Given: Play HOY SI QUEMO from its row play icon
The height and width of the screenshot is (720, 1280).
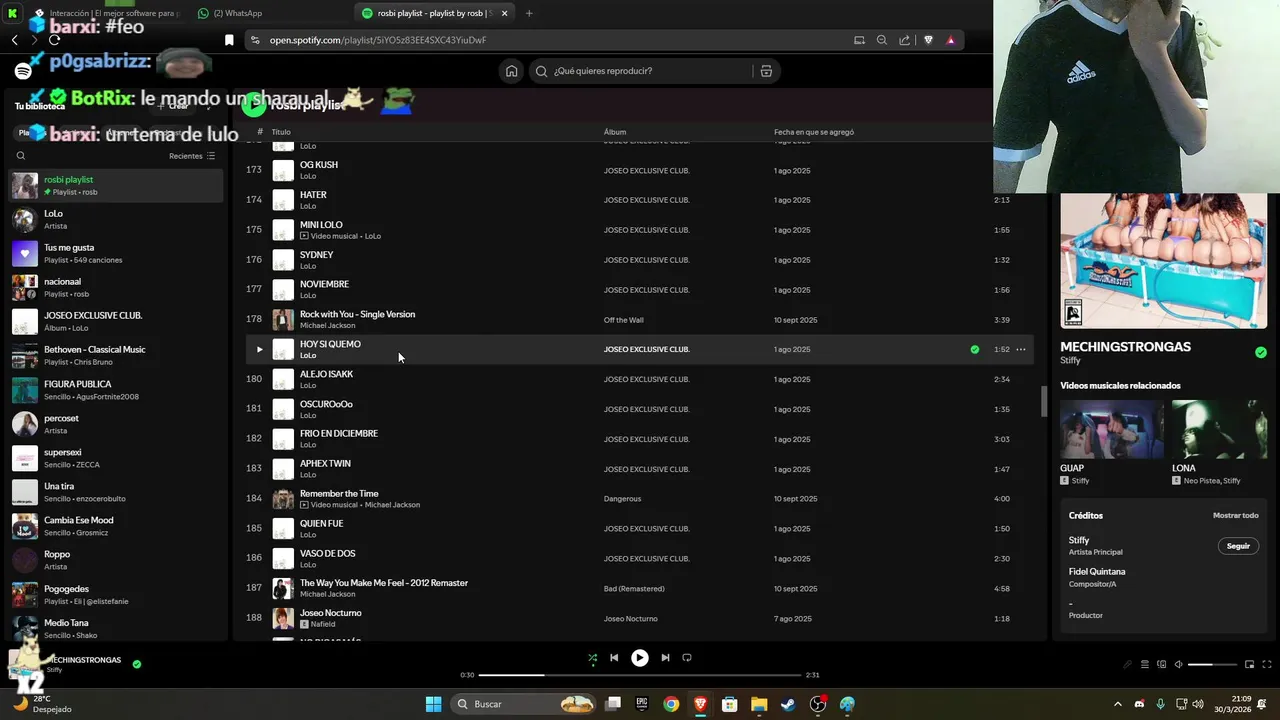Looking at the screenshot, I should point(259,349).
